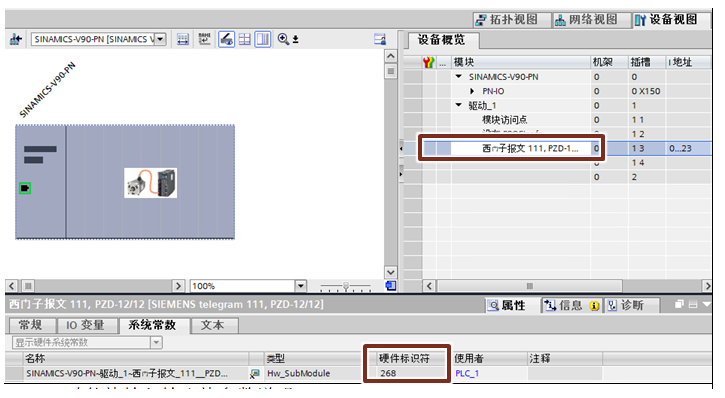This screenshot has height=398, width=725.
Task: Click the device view scroll down arrow
Action: 391,272
